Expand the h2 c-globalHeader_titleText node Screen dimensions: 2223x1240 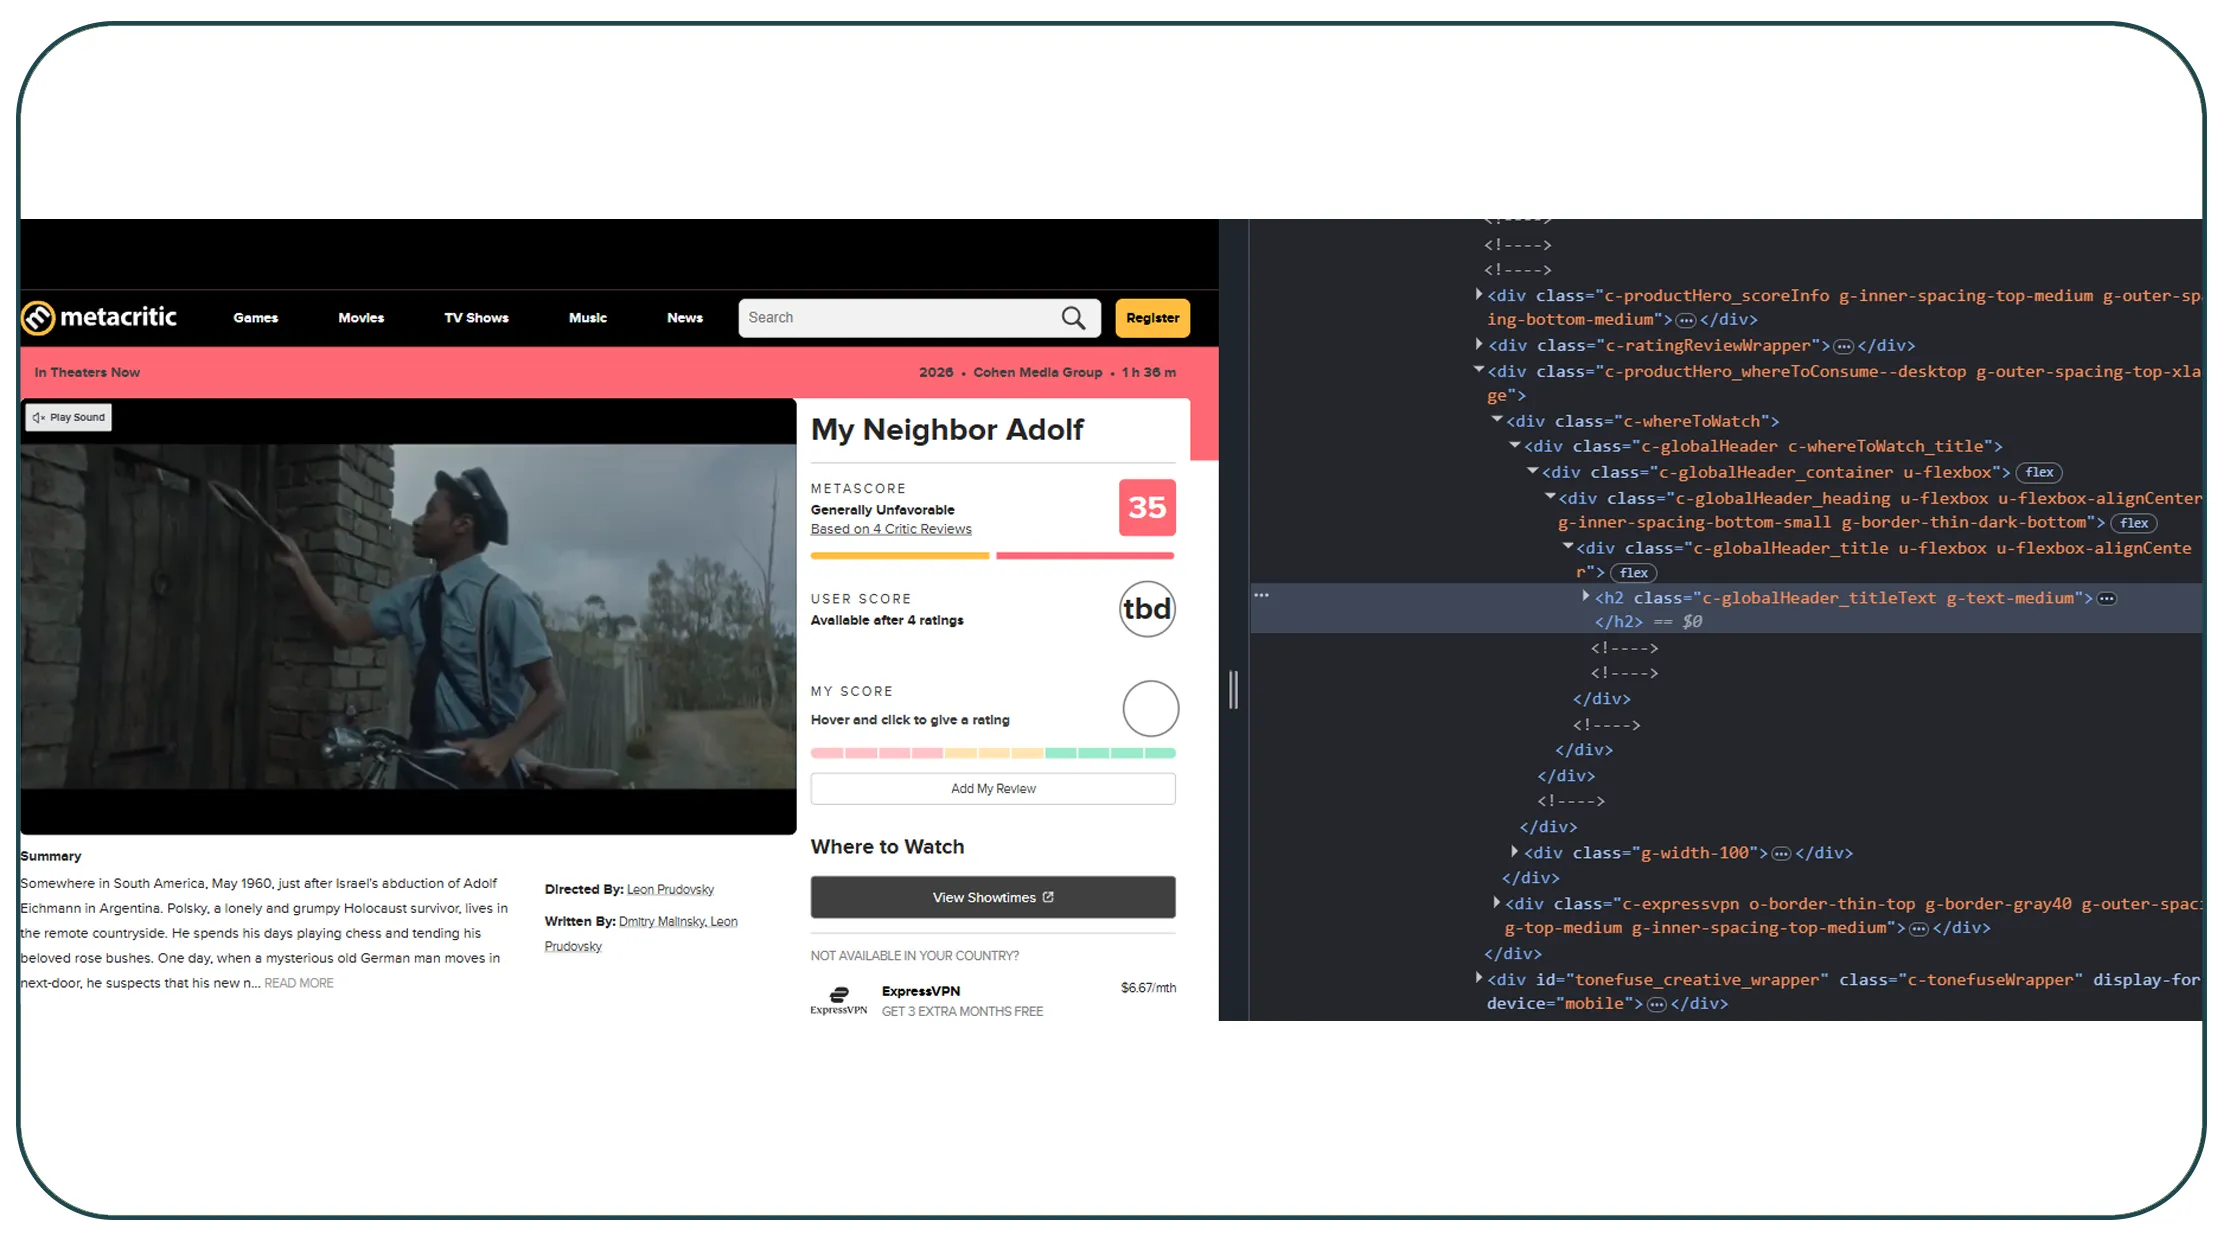(x=1586, y=597)
